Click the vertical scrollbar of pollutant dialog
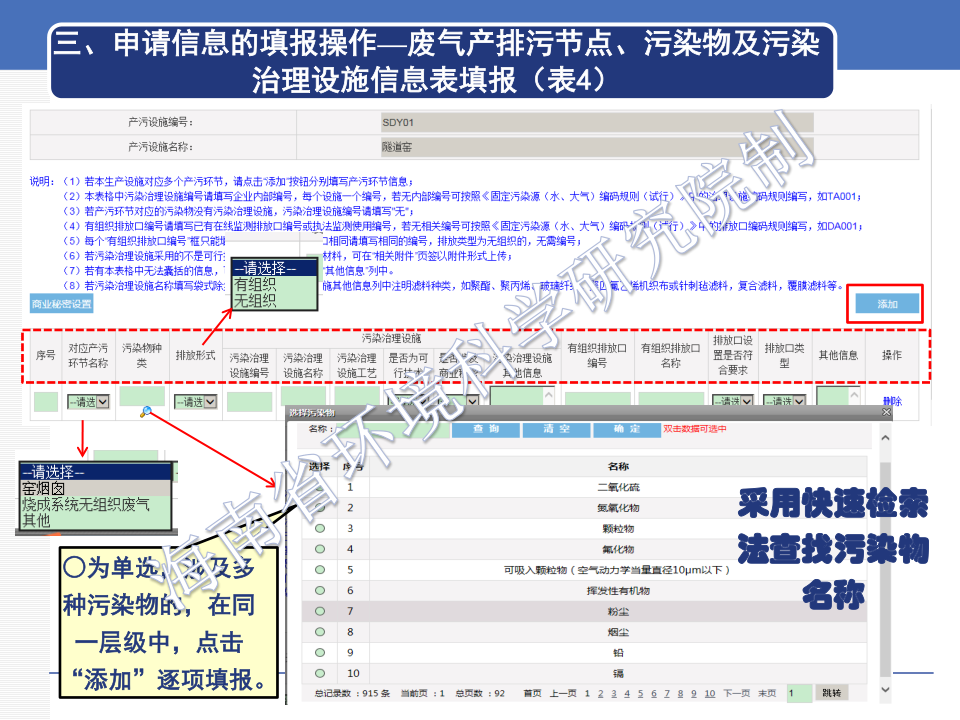 tap(885, 569)
